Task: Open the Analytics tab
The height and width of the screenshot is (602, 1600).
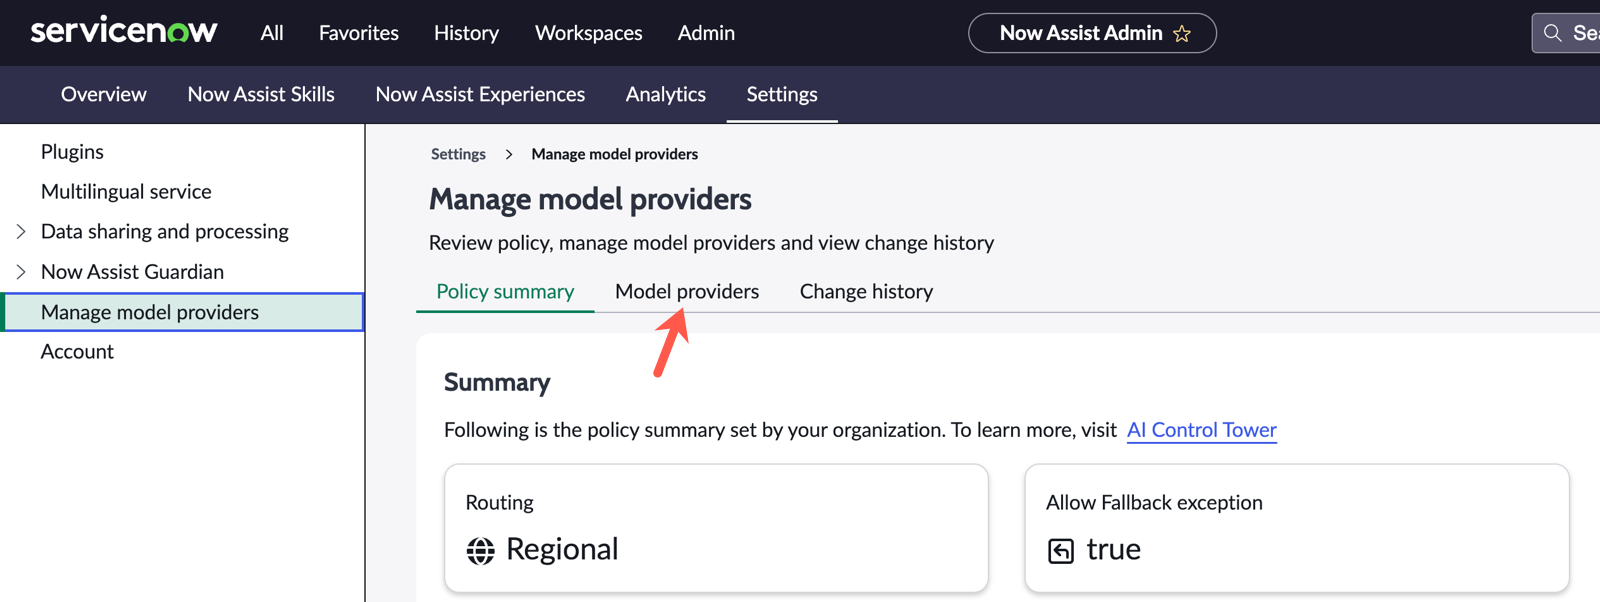Action: coord(666,94)
